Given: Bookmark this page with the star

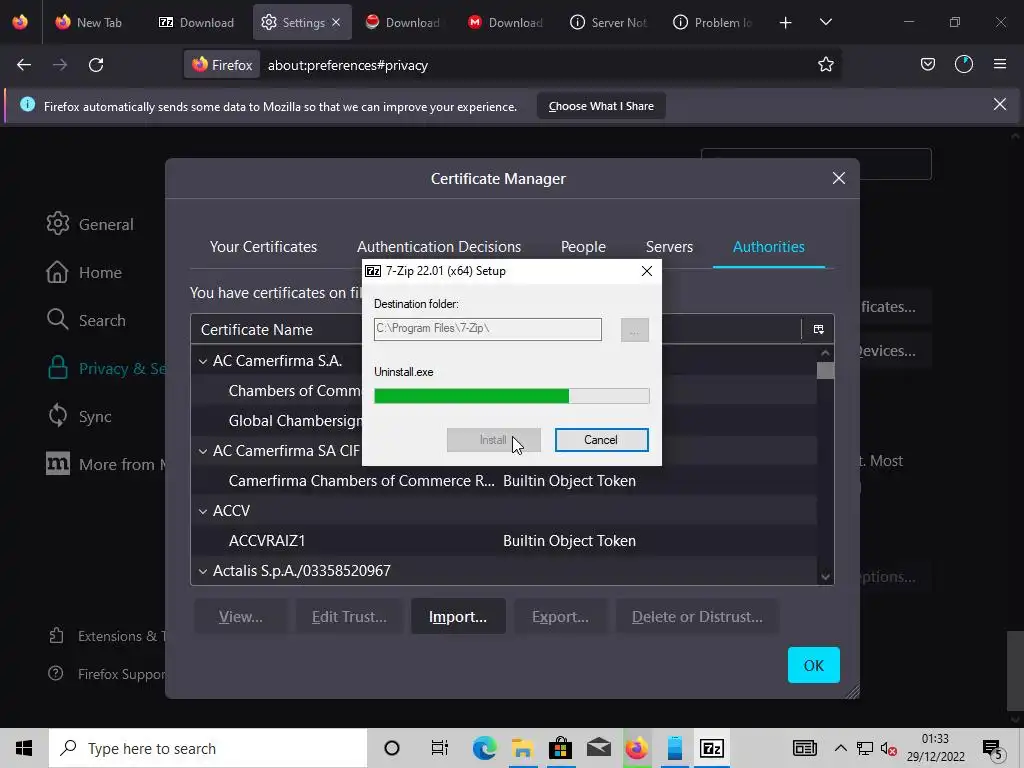Looking at the screenshot, I should click(x=825, y=64).
